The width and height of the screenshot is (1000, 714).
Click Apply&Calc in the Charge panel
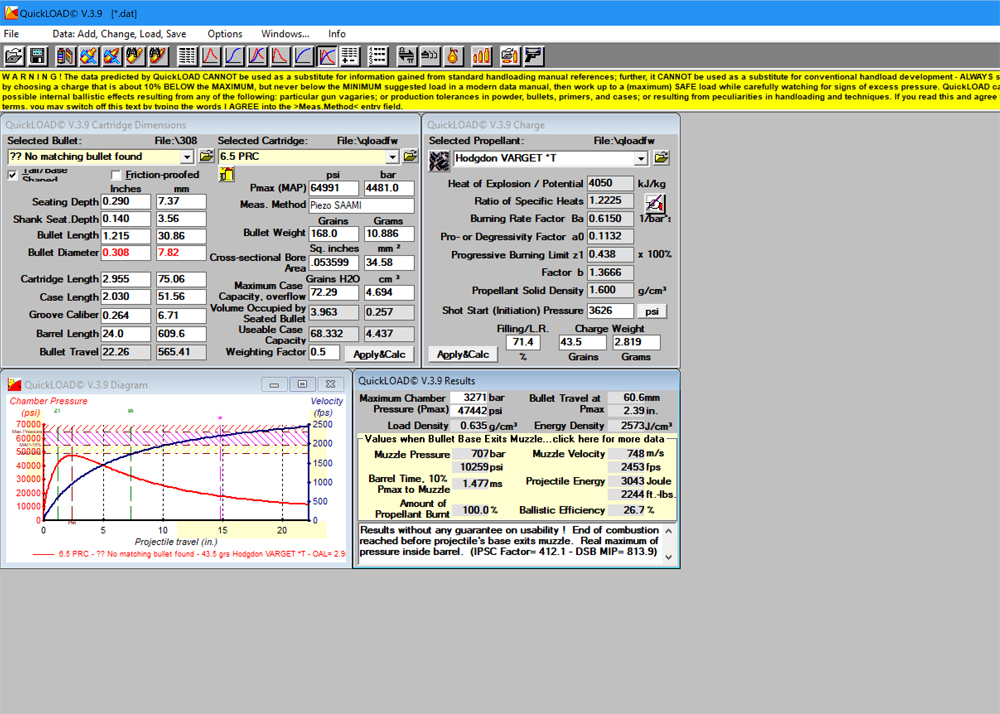tap(463, 354)
